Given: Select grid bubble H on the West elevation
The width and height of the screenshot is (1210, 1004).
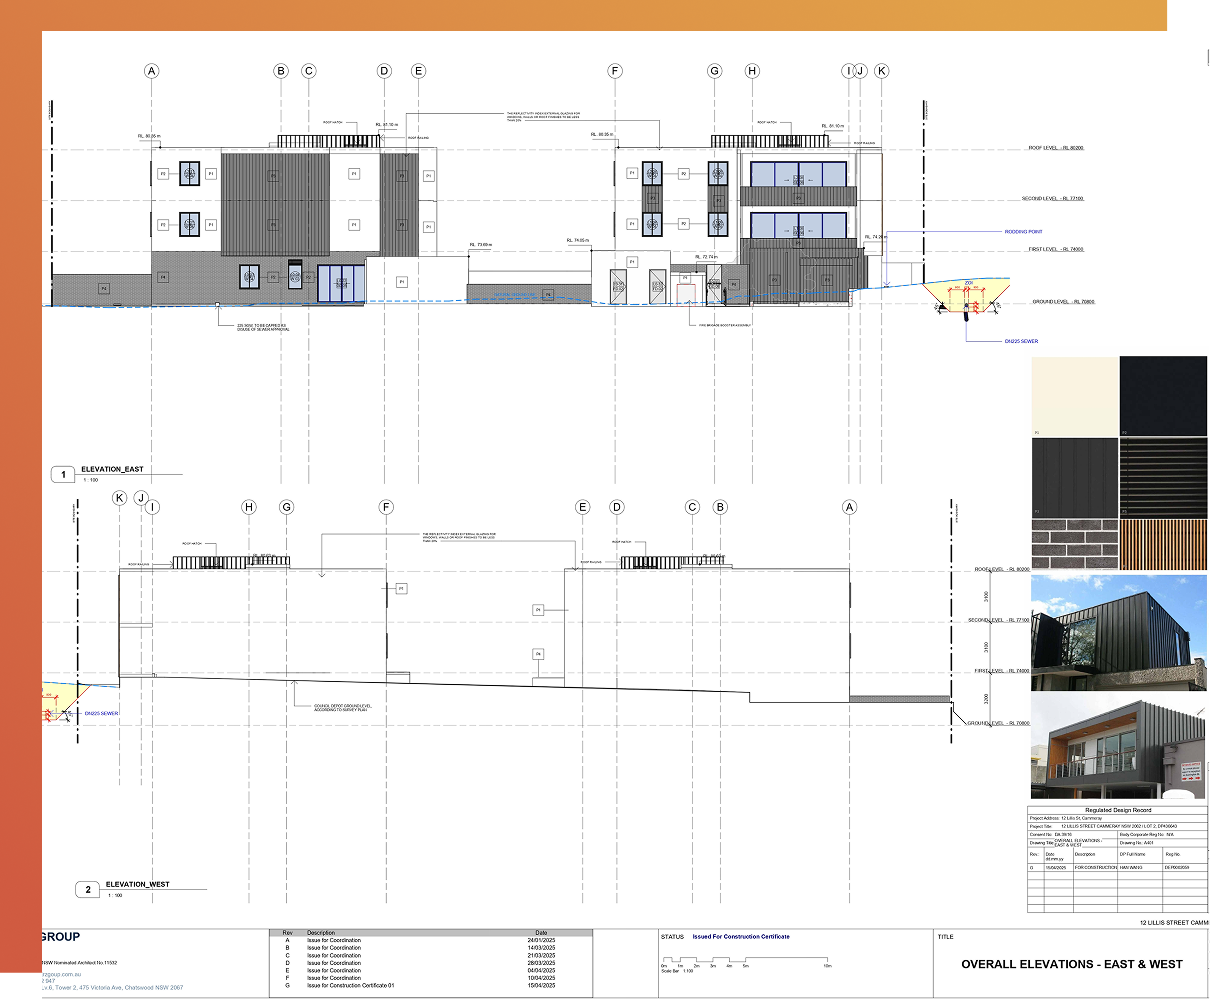Looking at the screenshot, I should coord(249,508).
